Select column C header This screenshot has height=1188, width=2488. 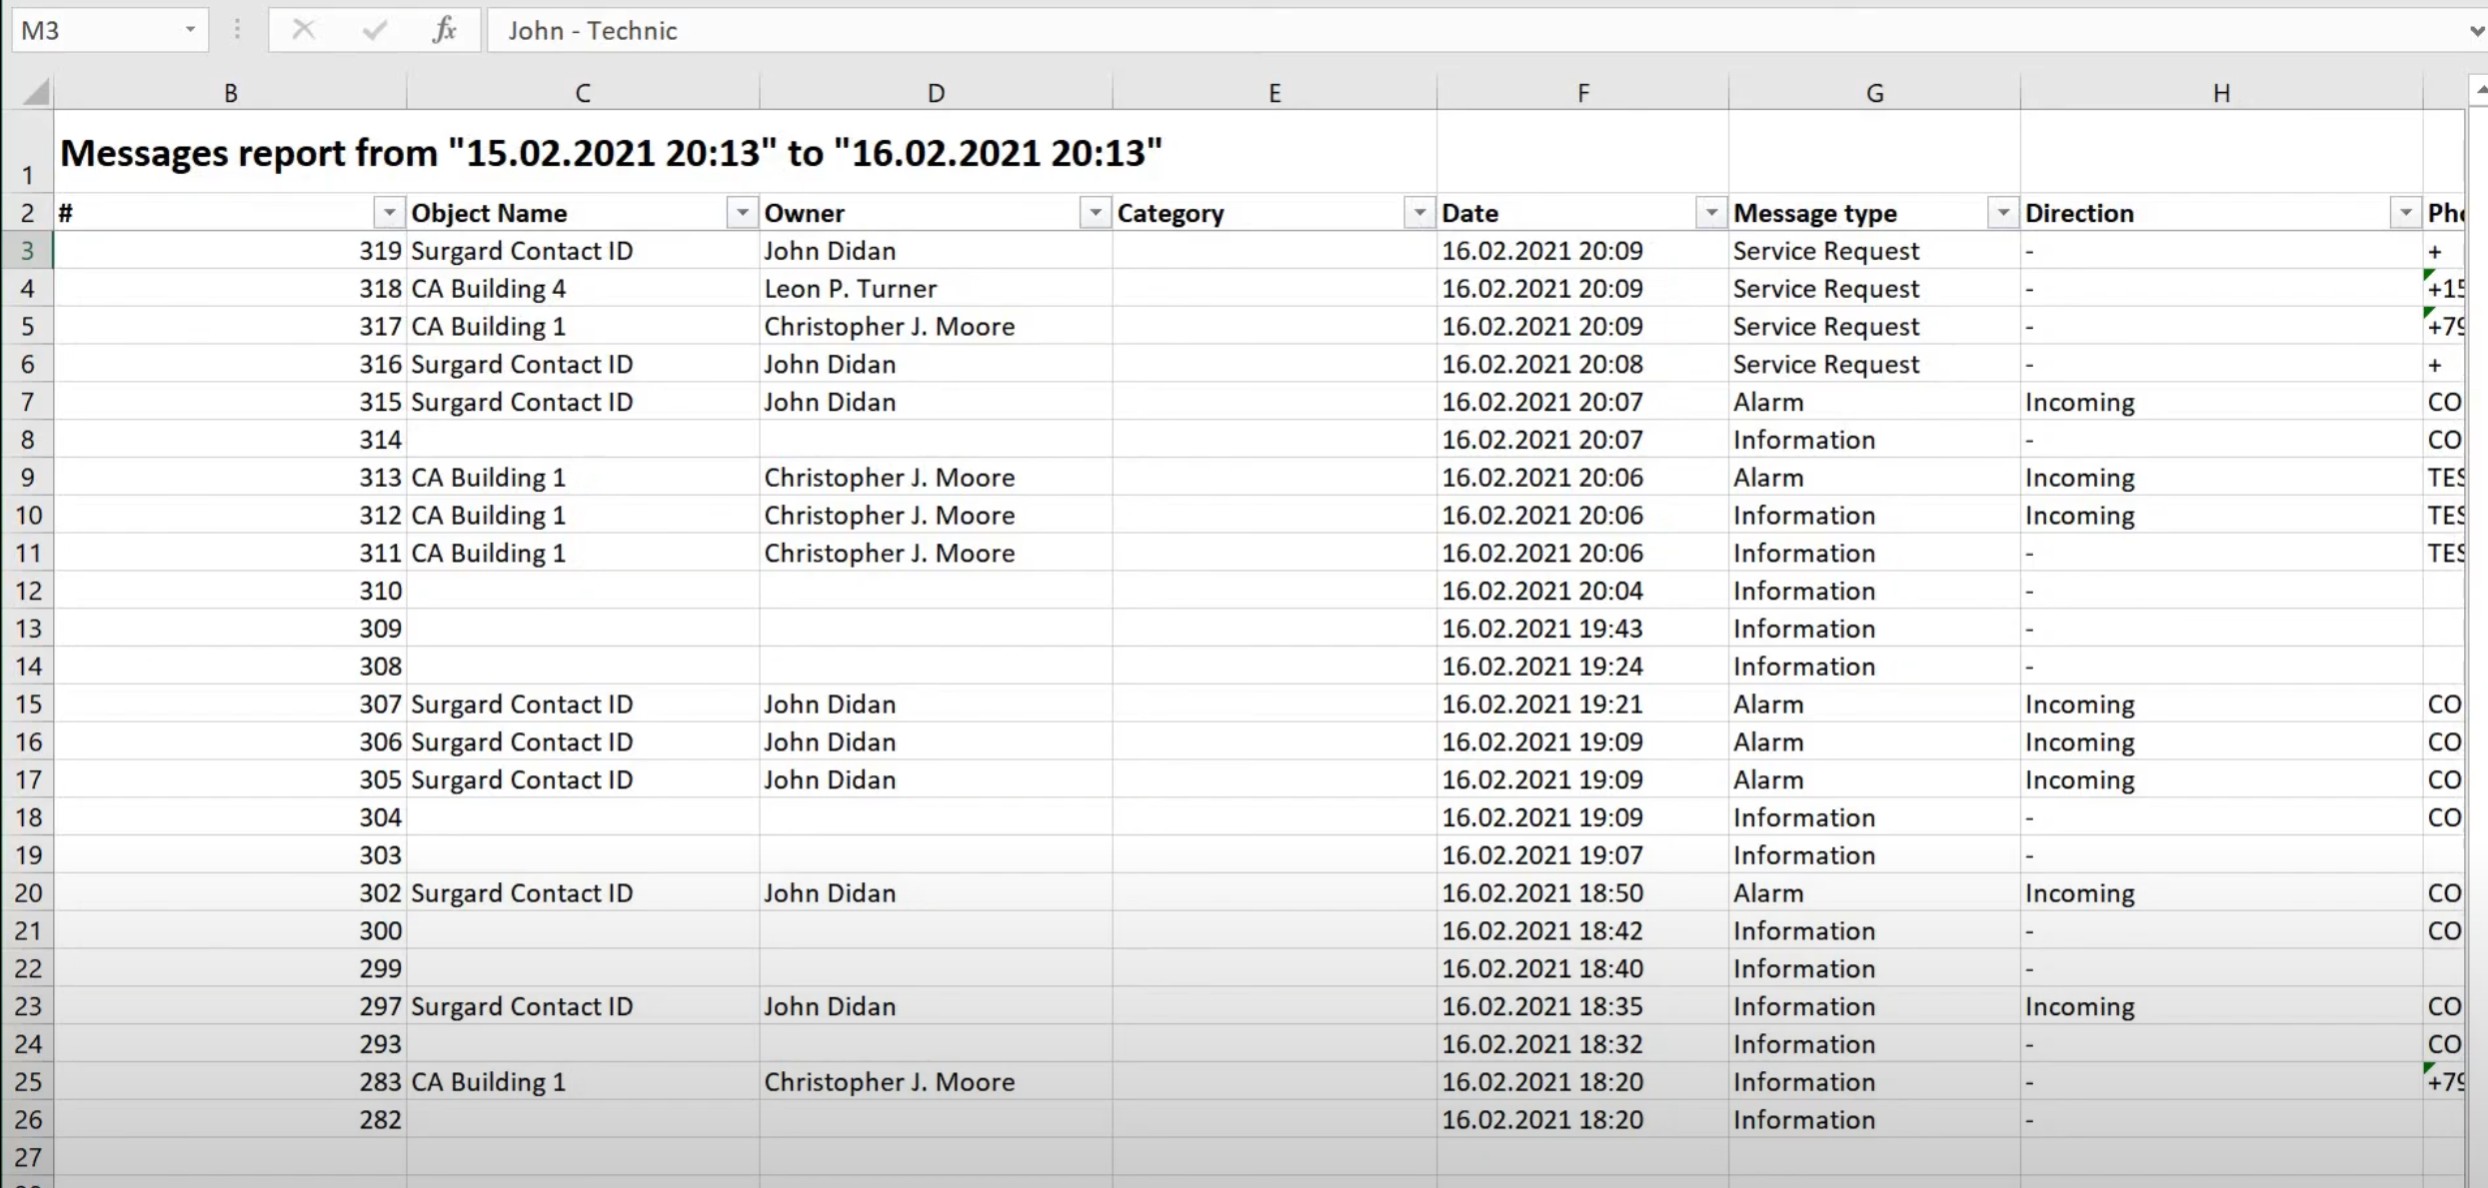[x=583, y=93]
